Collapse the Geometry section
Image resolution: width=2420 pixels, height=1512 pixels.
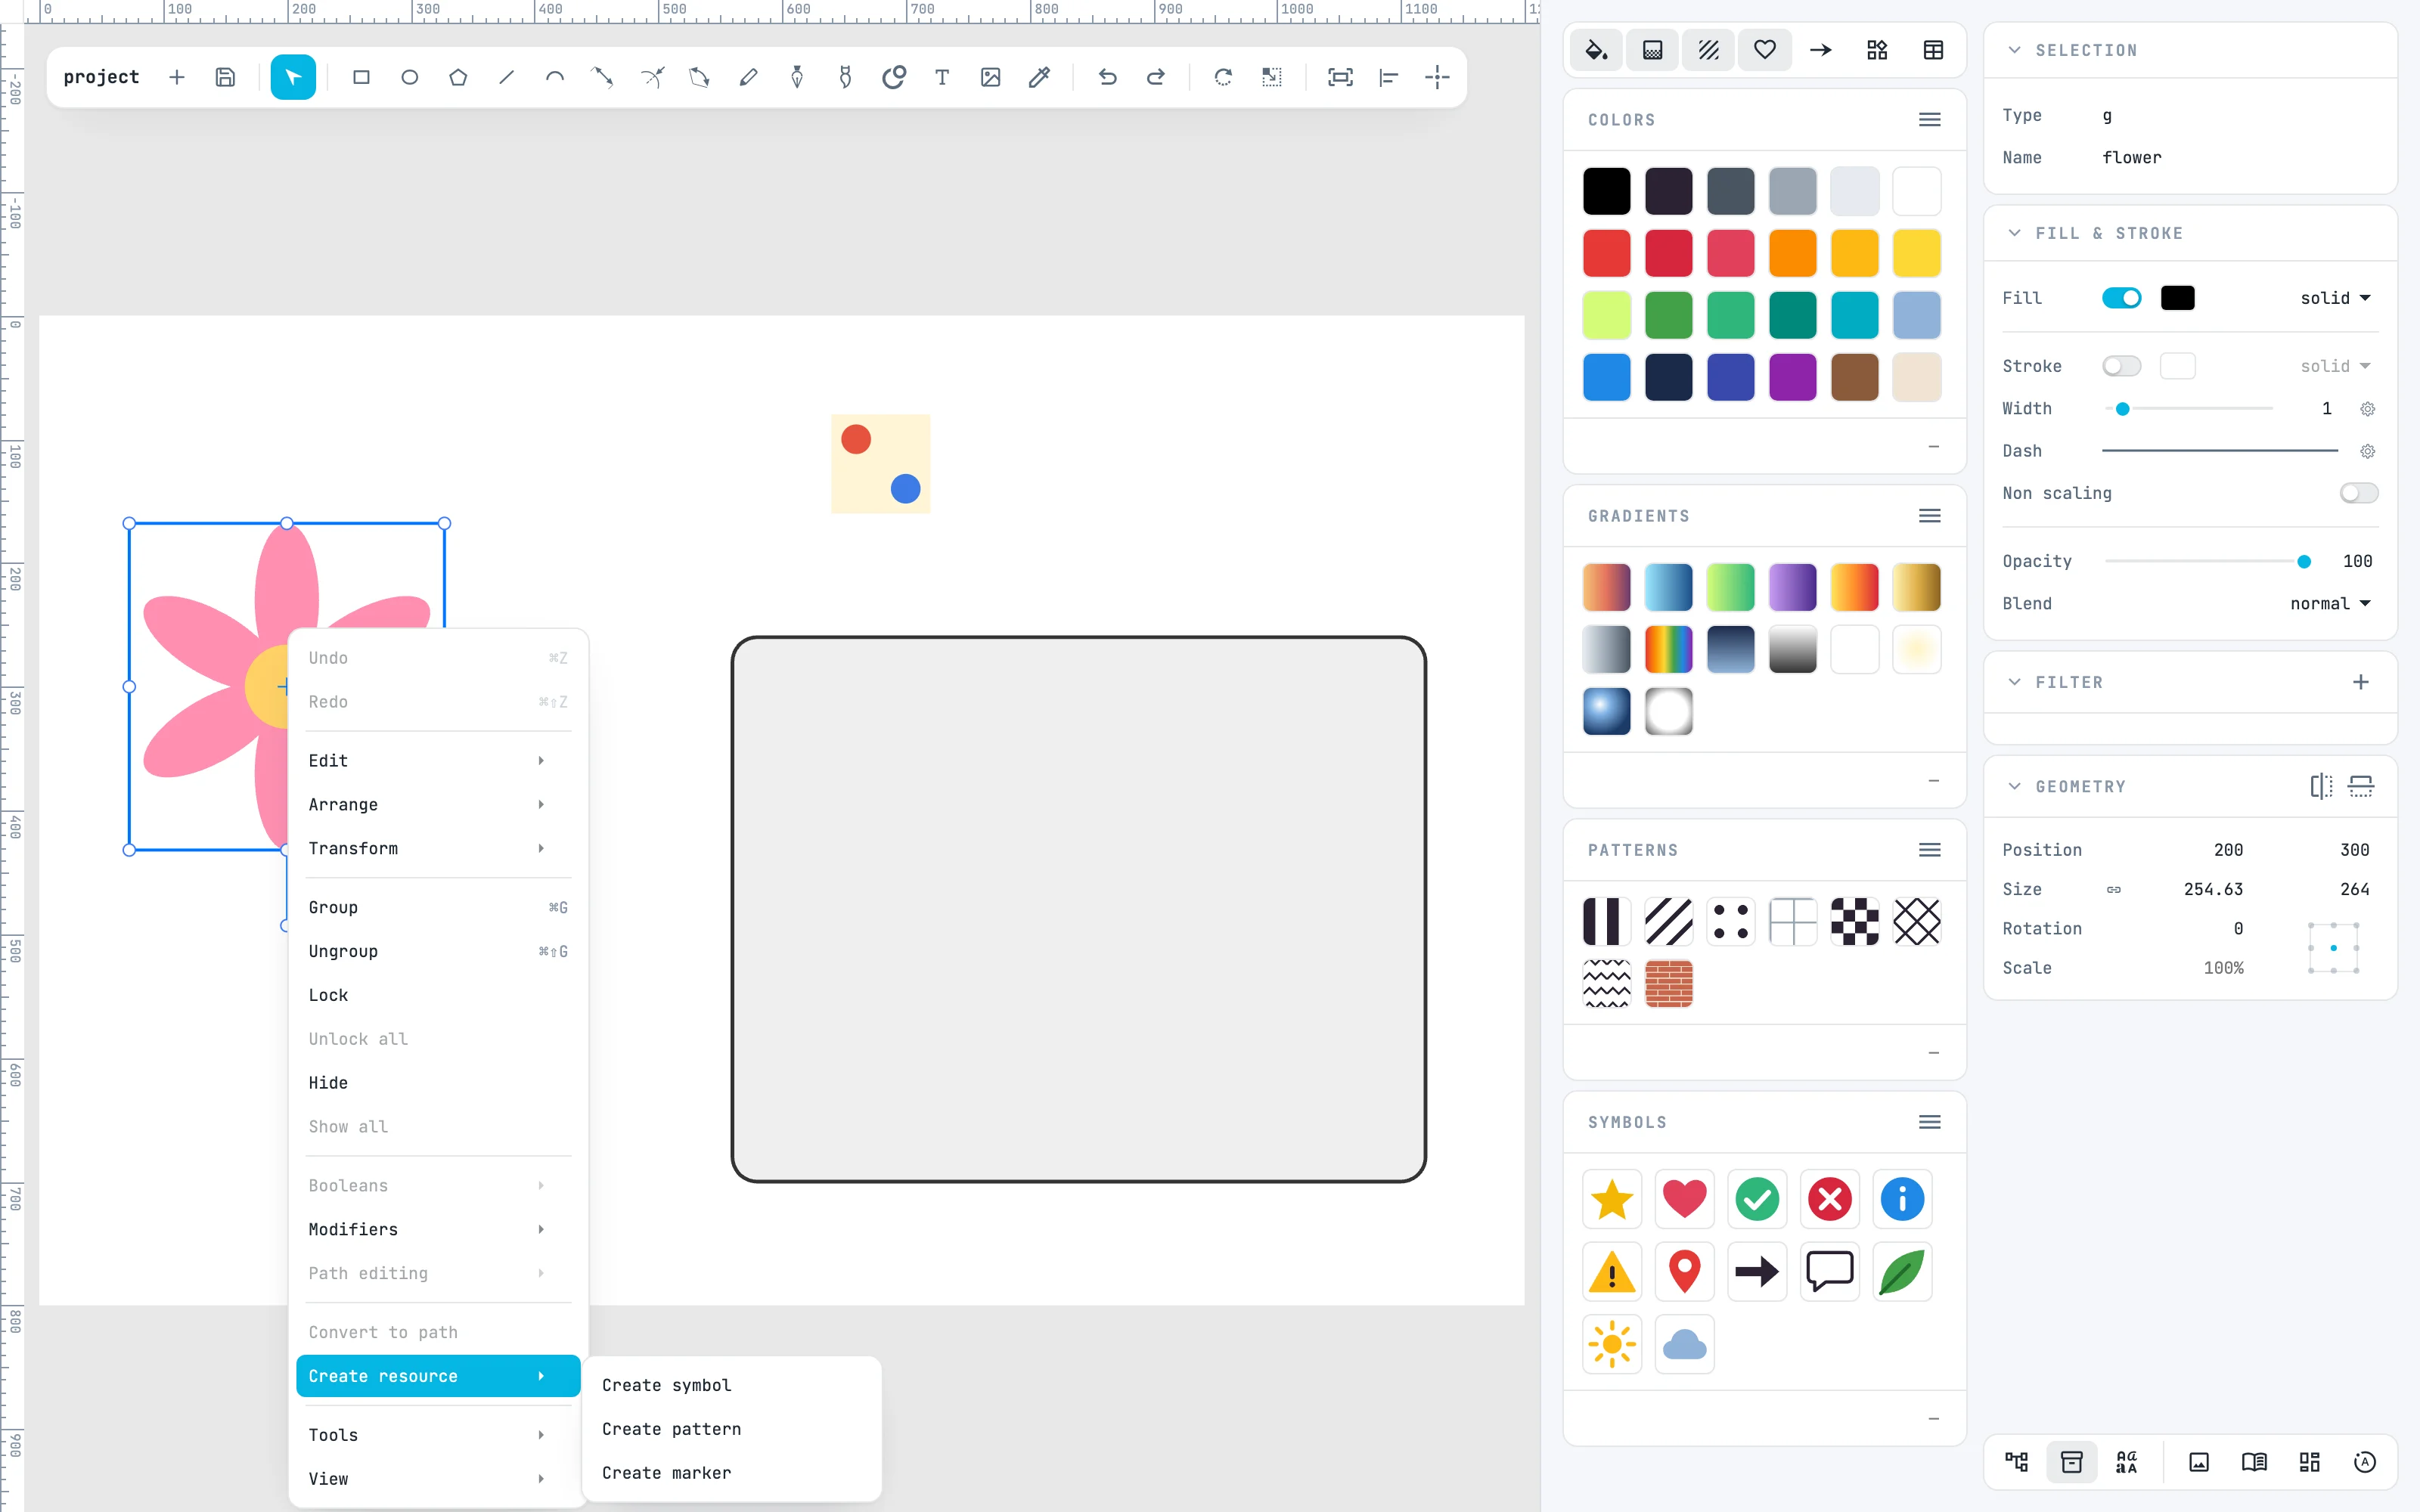pos(2014,787)
